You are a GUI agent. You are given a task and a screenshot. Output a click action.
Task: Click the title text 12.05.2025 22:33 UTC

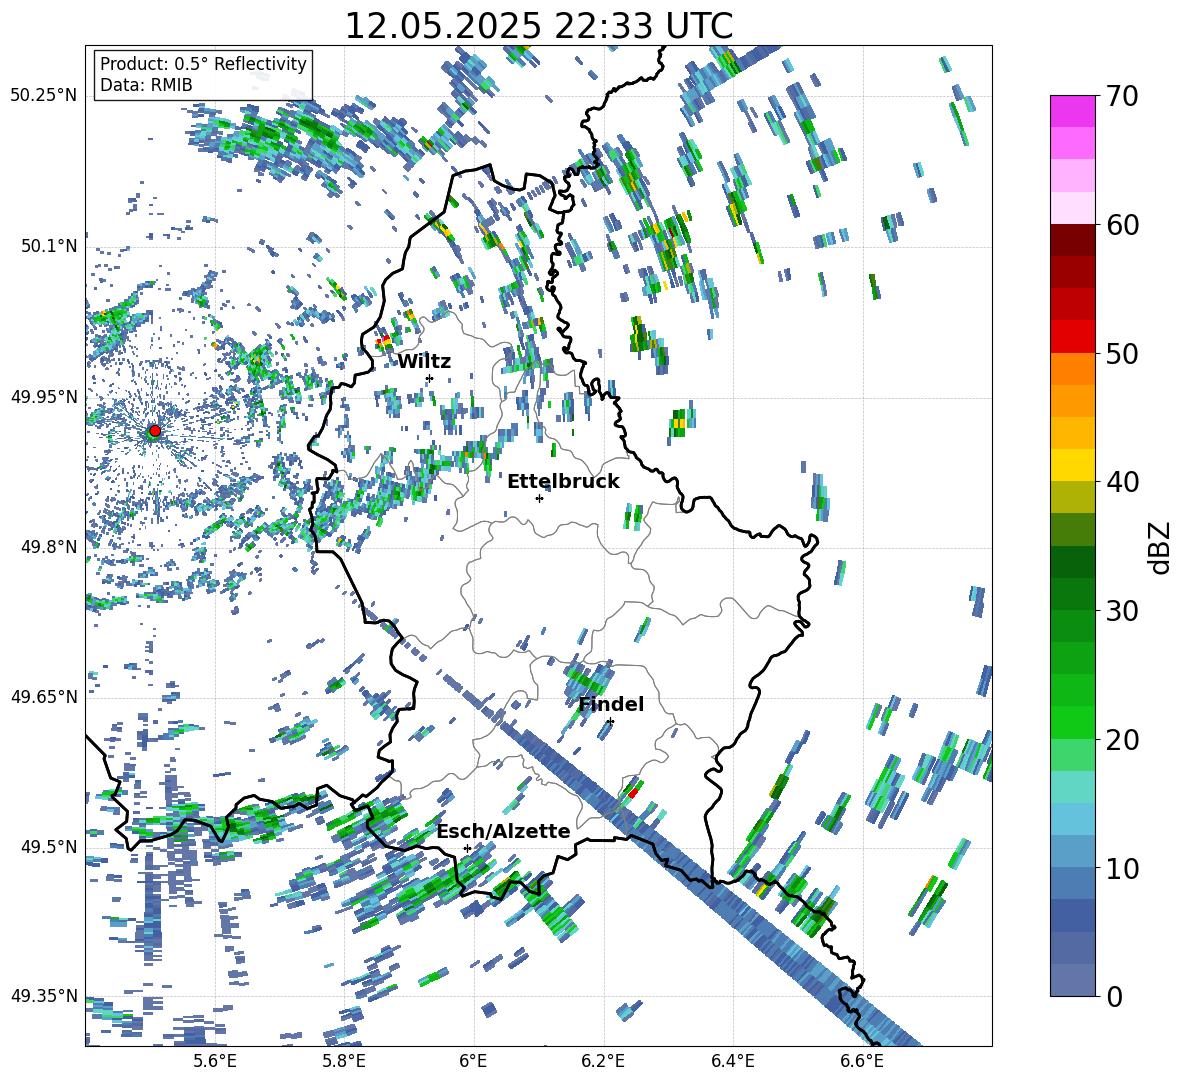tap(538, 26)
